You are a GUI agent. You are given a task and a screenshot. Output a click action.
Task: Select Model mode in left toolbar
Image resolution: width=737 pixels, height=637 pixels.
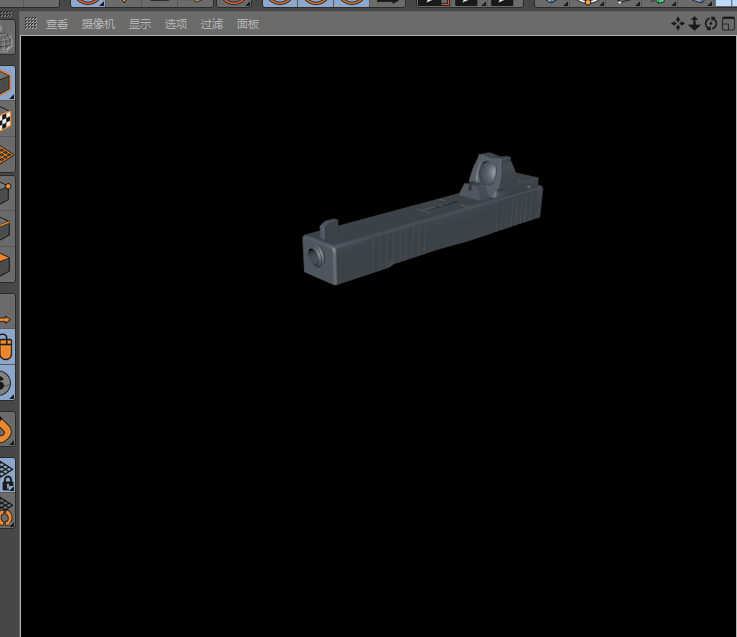point(5,84)
